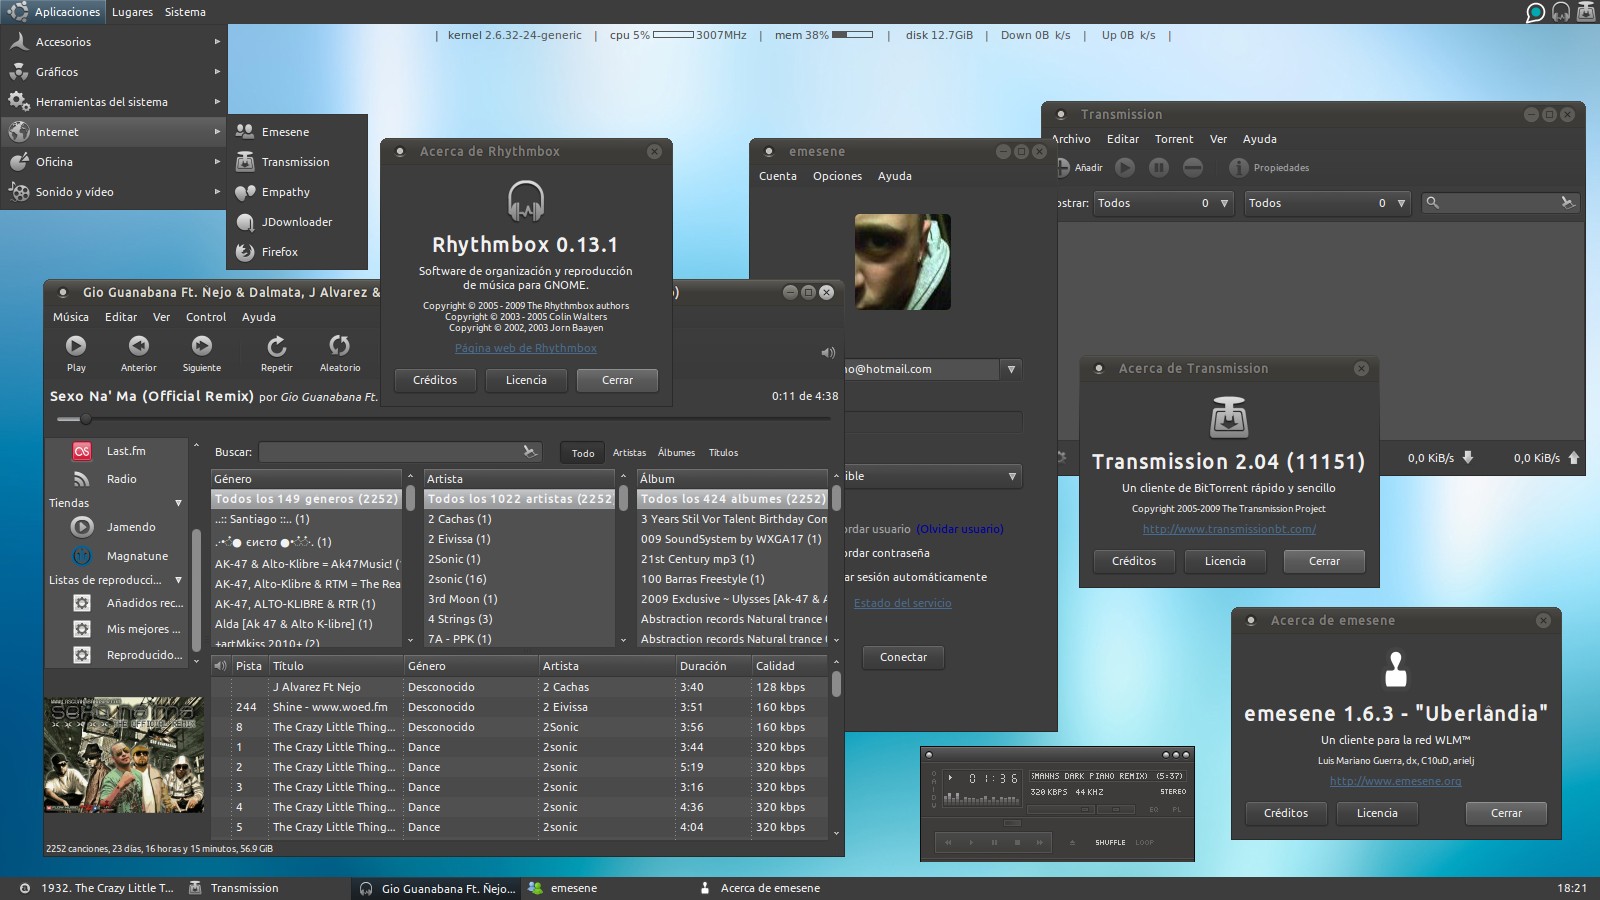Launch Emesene from Internet submenu
The image size is (1600, 900).
pos(297,132)
